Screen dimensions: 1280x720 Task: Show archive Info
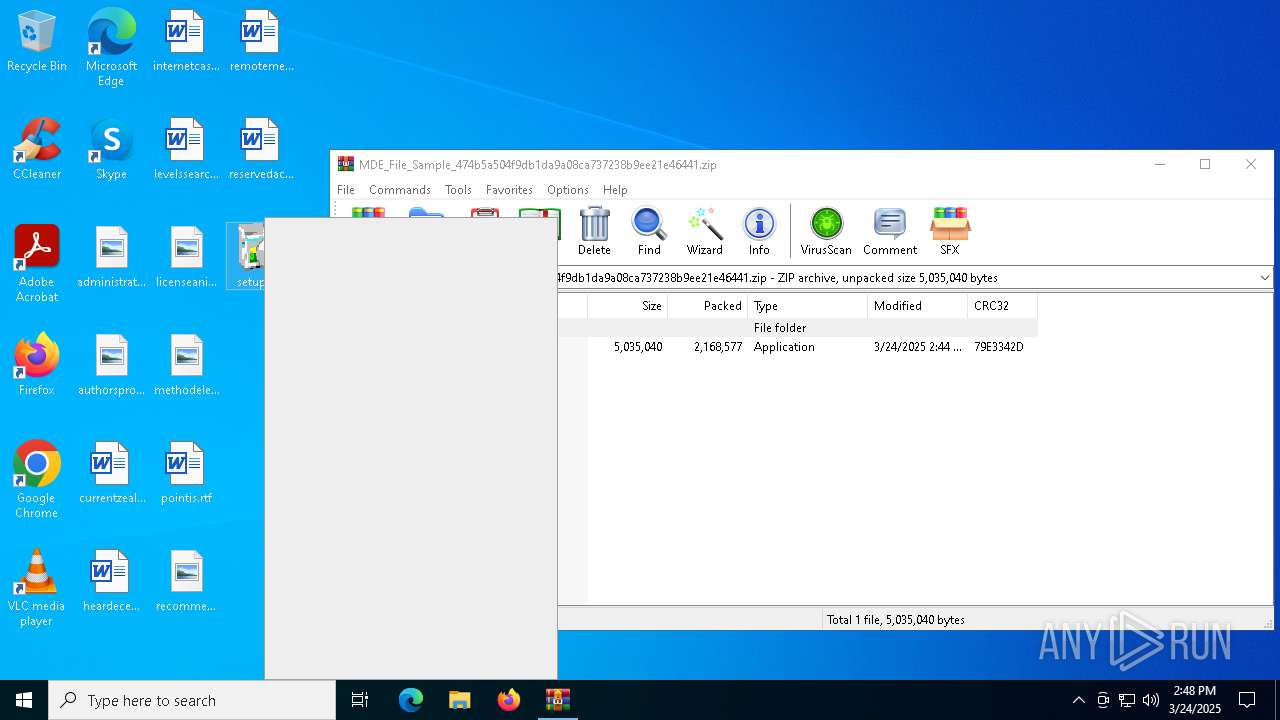(759, 232)
